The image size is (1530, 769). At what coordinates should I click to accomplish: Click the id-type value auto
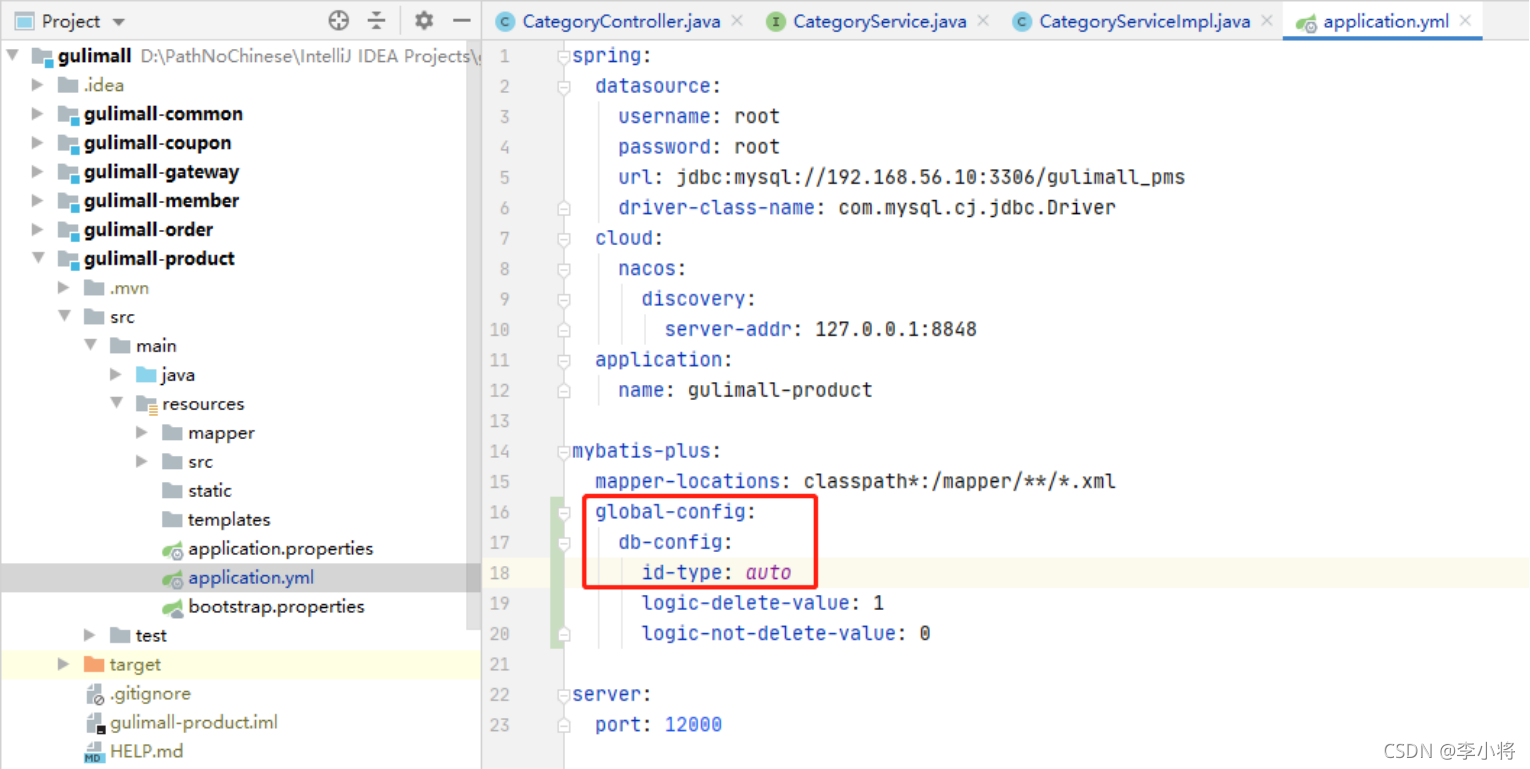click(x=768, y=573)
